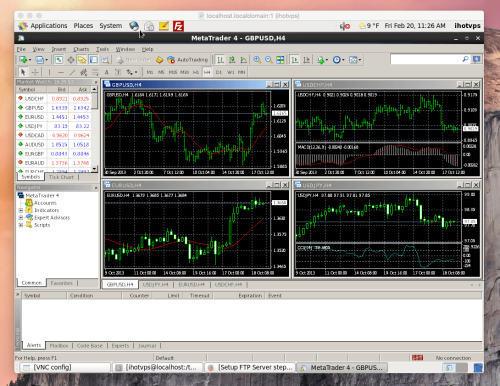The image size is (500, 386).
Task: Close the Navigator panel
Action: click(x=96, y=188)
